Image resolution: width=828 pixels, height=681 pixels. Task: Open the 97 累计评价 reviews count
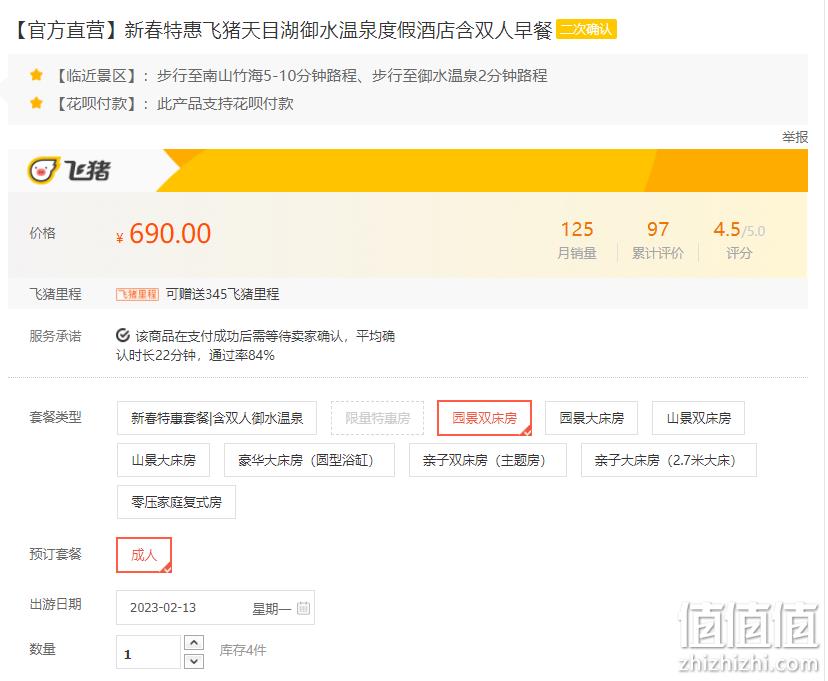[x=658, y=240]
